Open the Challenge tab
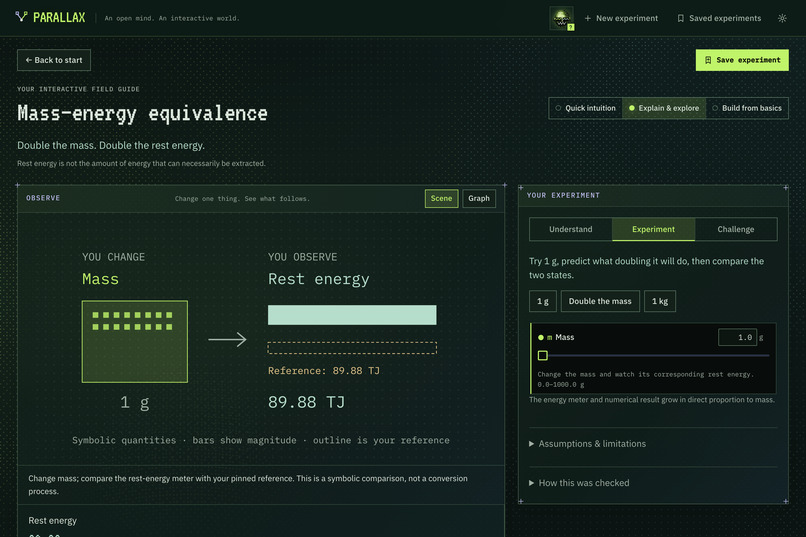806x537 pixels. point(736,229)
